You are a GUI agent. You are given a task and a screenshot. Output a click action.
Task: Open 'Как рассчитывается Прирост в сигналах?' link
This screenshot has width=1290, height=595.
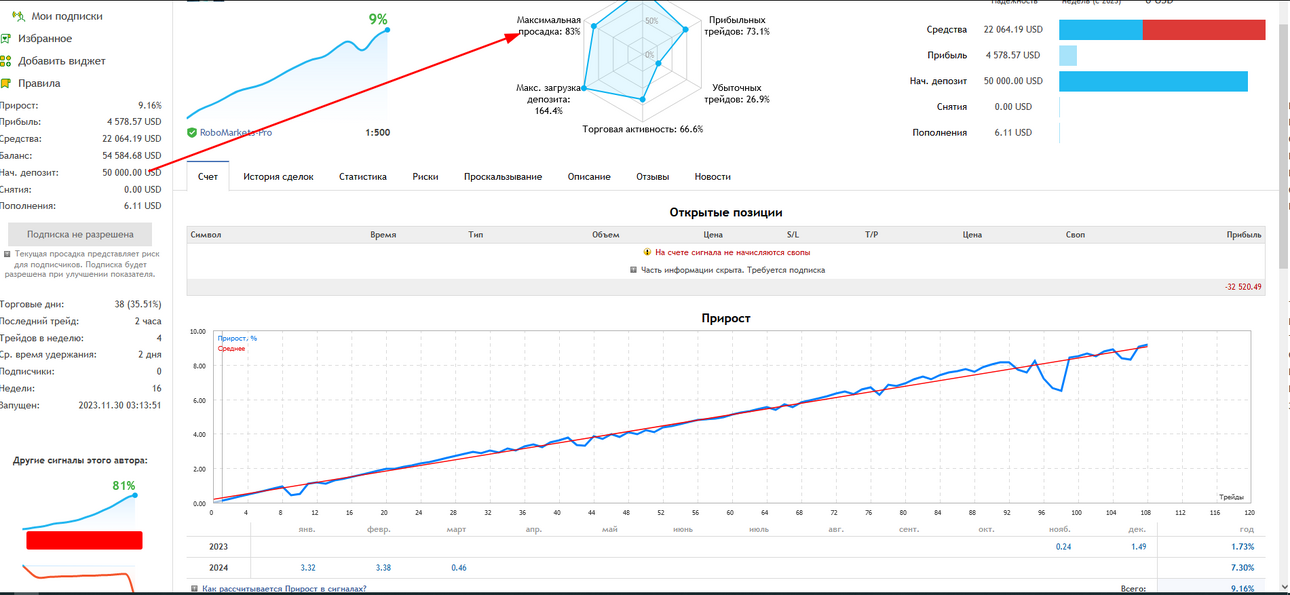click(284, 589)
